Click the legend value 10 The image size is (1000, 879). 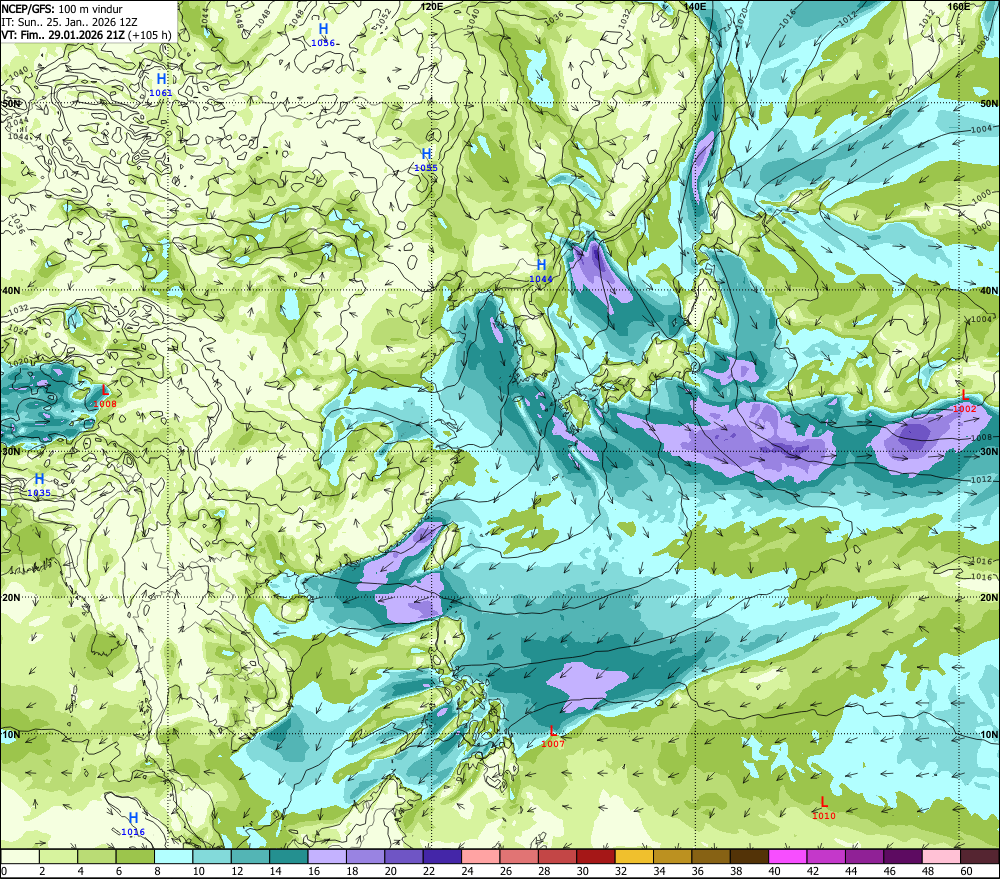198,871
